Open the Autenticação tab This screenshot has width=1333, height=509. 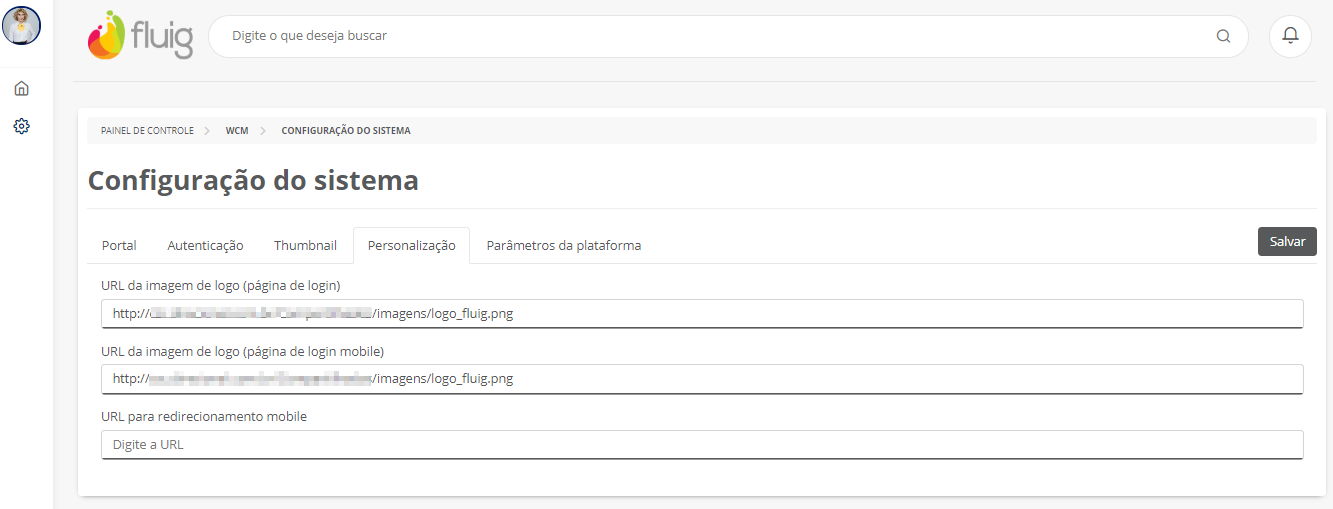205,245
